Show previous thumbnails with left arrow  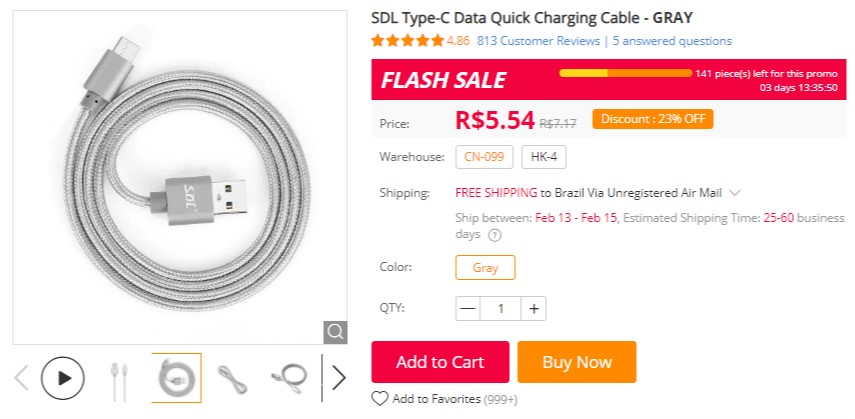[22, 378]
